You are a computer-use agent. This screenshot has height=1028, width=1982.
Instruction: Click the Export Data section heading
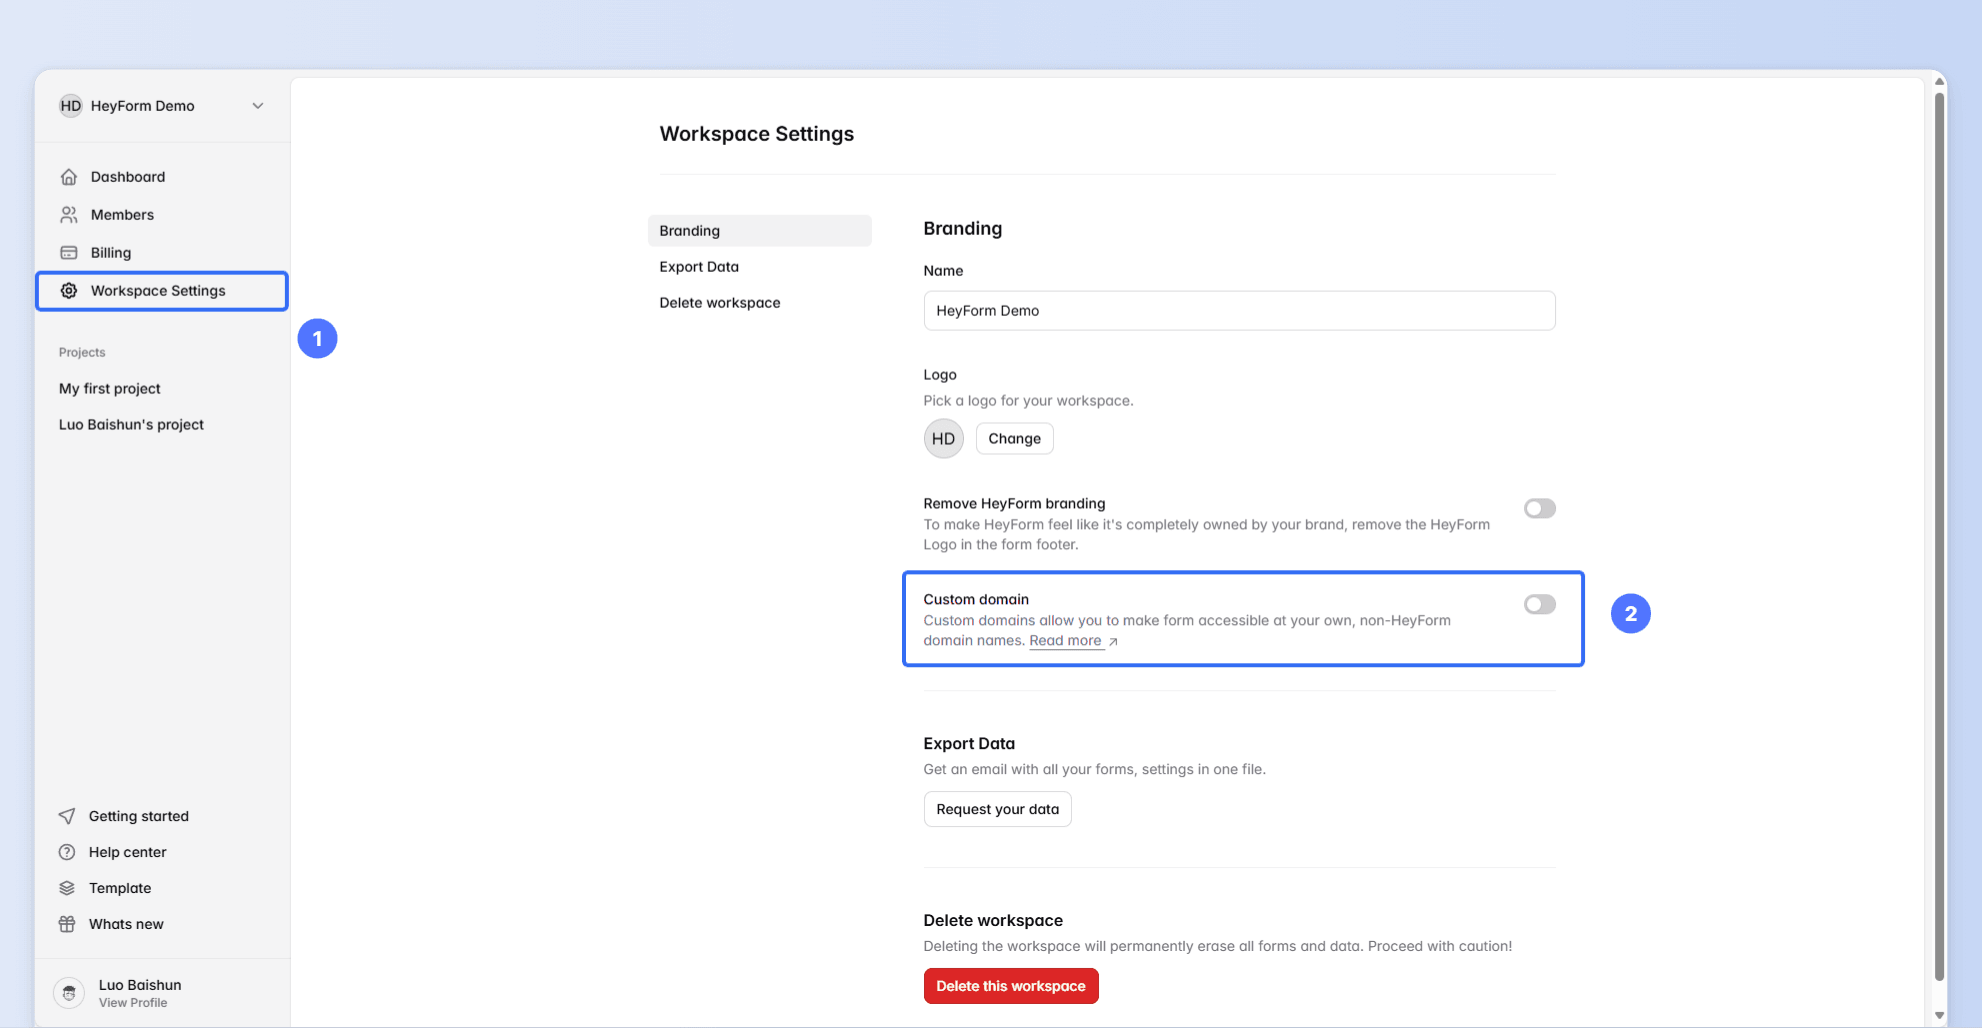click(969, 744)
